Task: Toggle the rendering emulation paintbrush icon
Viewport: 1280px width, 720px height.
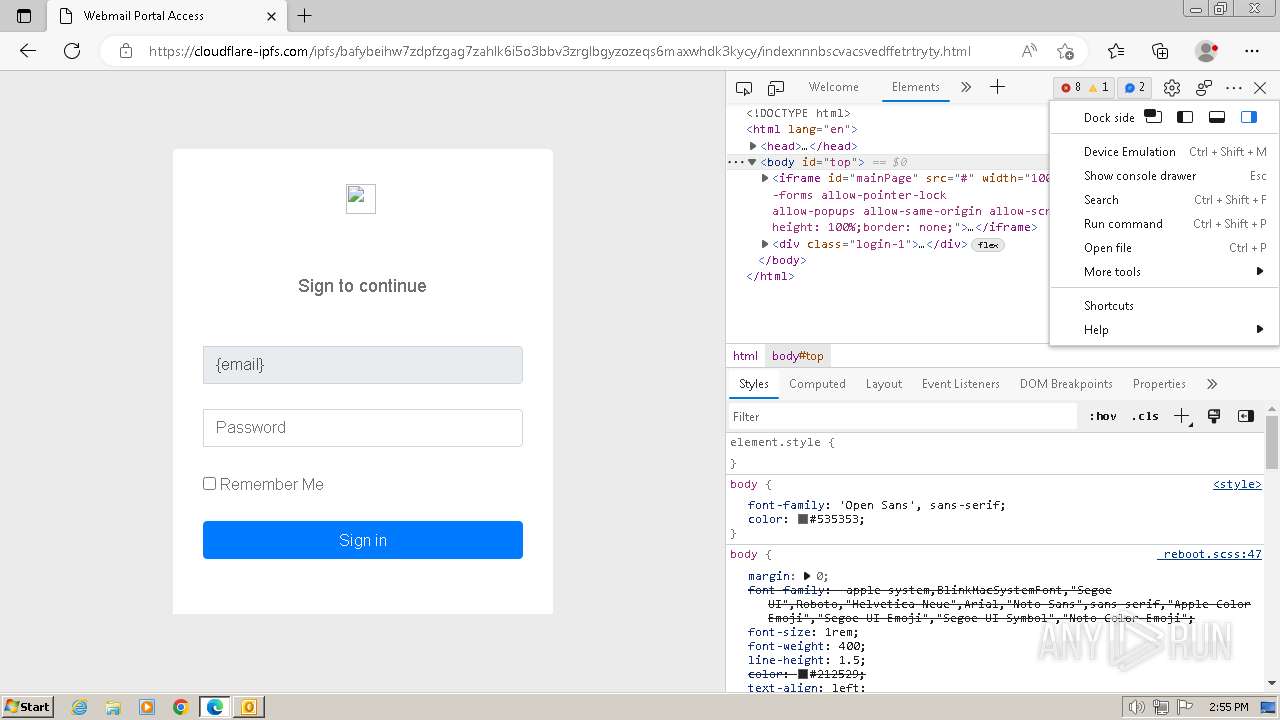Action: pos(1214,417)
